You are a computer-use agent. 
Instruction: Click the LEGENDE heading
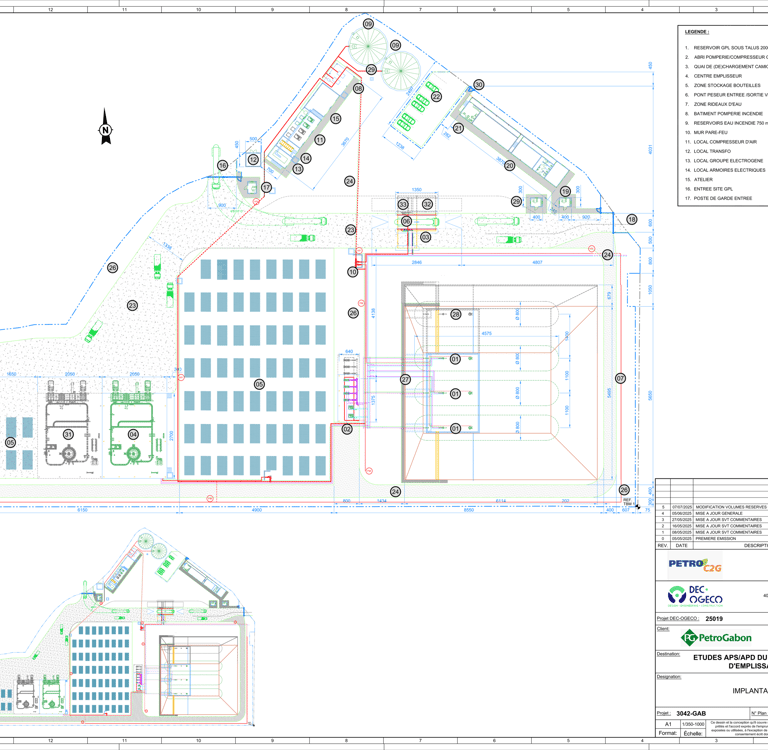coord(696,32)
